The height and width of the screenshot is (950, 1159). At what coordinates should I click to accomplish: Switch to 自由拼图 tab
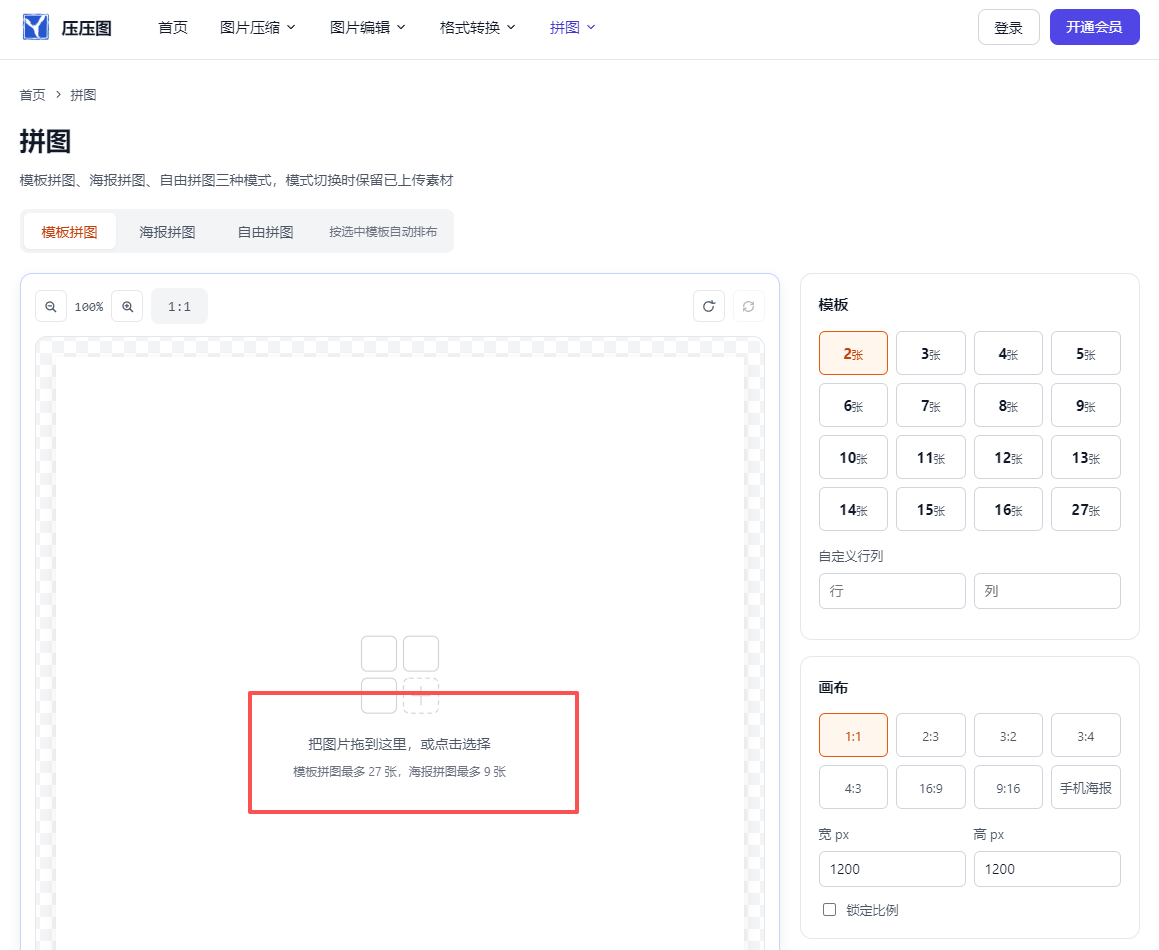coord(265,231)
